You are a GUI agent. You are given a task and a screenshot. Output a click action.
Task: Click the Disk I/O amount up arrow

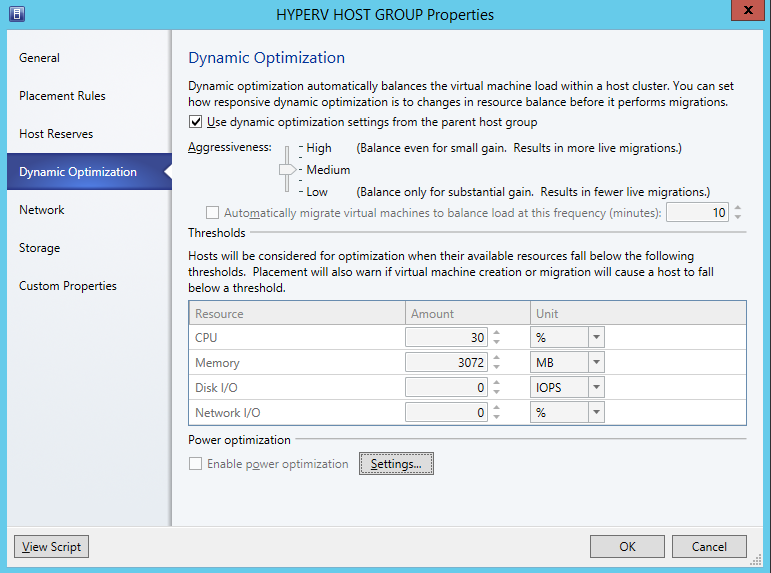pyautogui.click(x=497, y=383)
